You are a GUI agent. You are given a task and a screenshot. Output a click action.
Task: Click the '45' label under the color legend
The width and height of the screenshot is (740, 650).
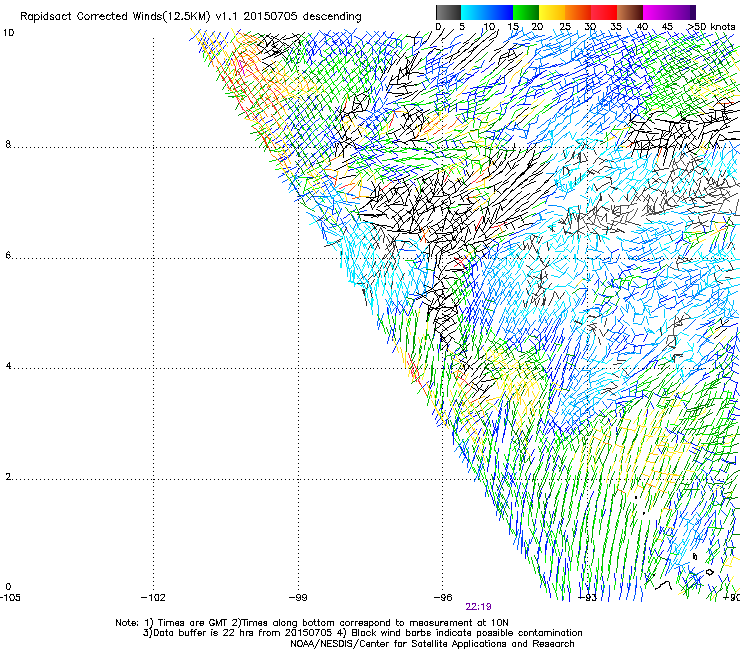point(667,27)
